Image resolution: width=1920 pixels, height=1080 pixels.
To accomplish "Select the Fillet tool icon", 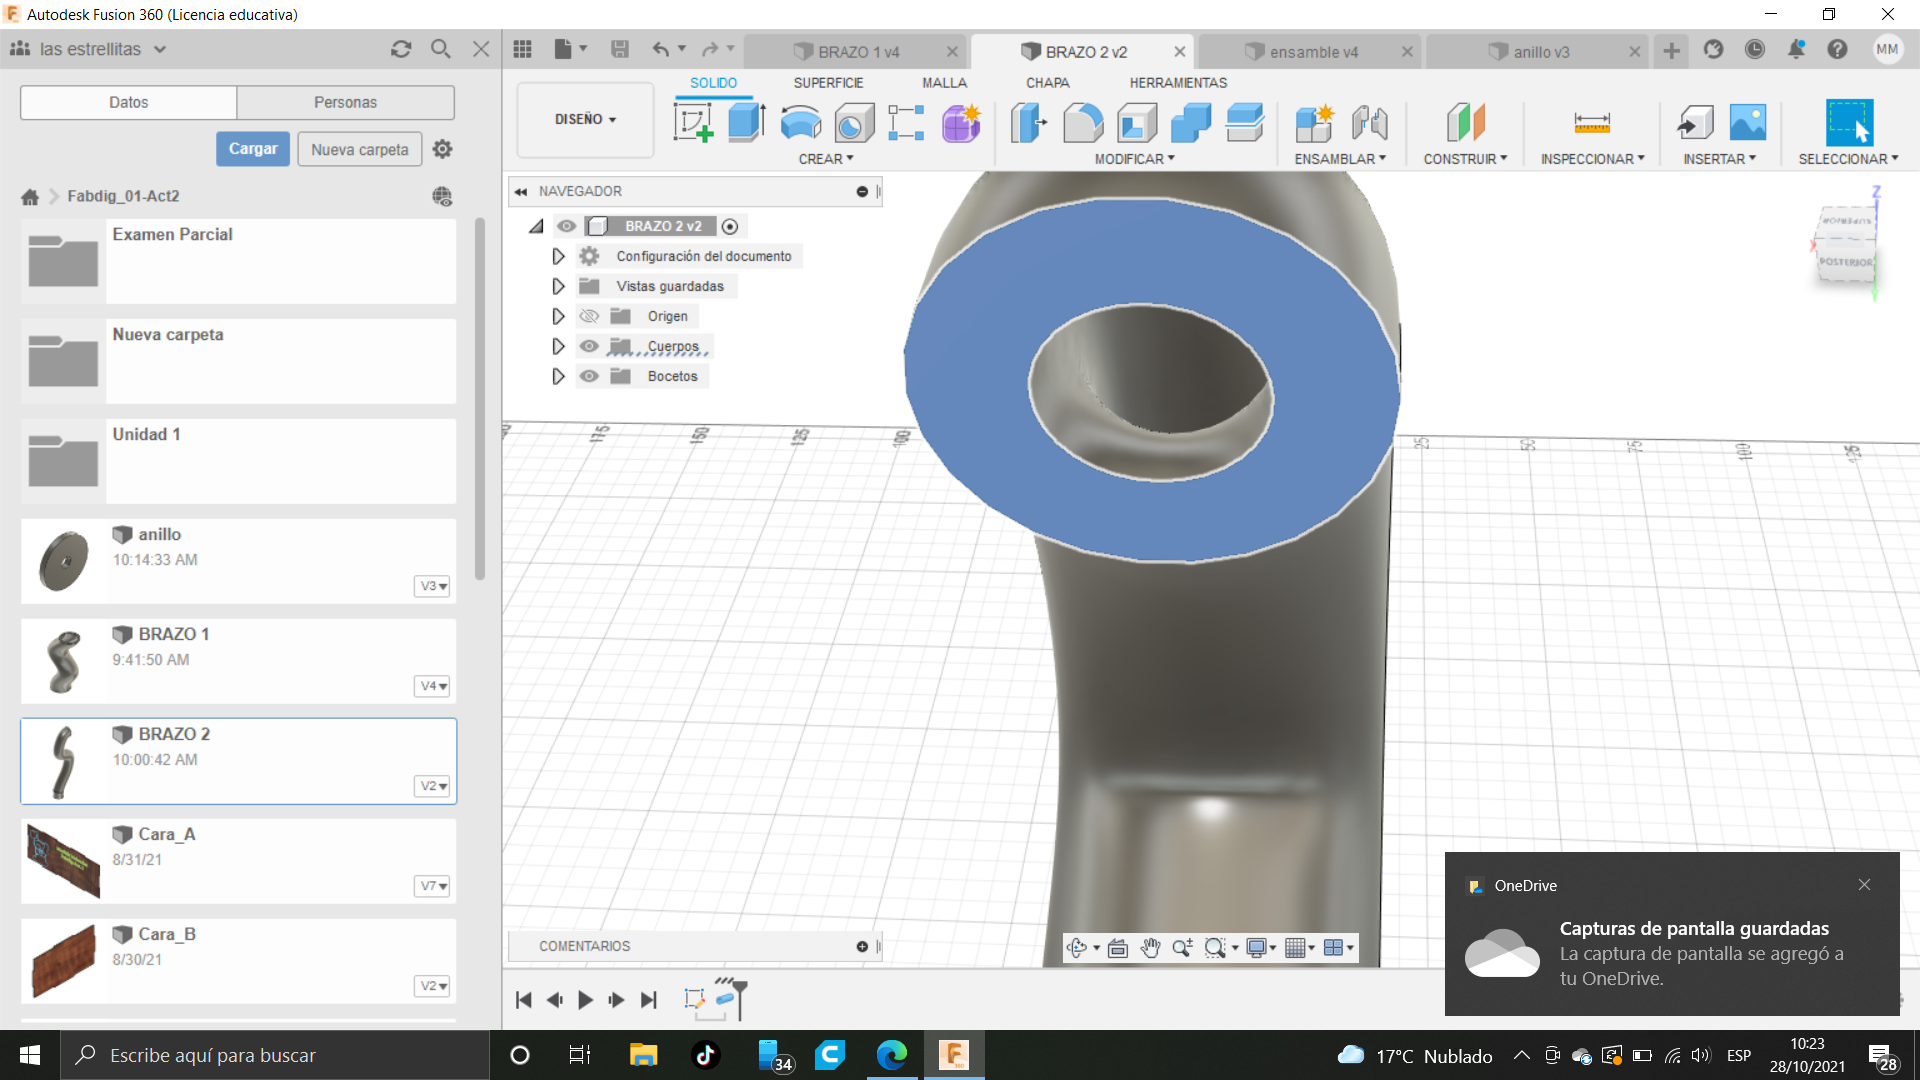I will (x=1083, y=123).
